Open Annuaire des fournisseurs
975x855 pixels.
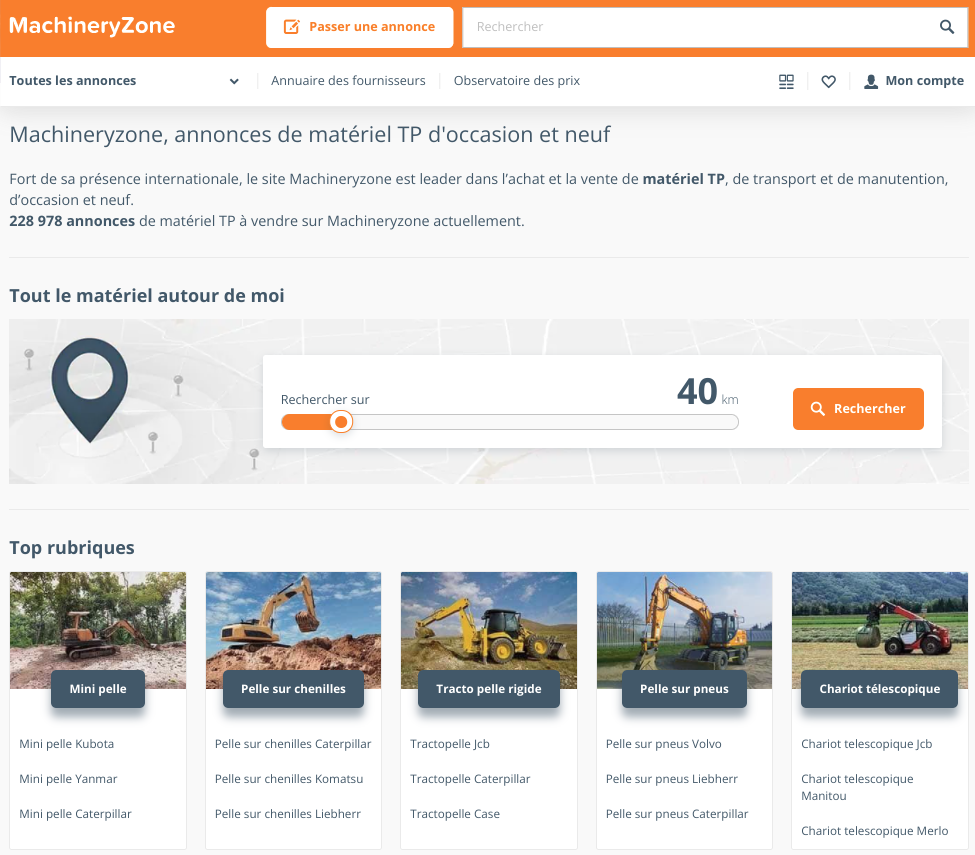pos(348,81)
